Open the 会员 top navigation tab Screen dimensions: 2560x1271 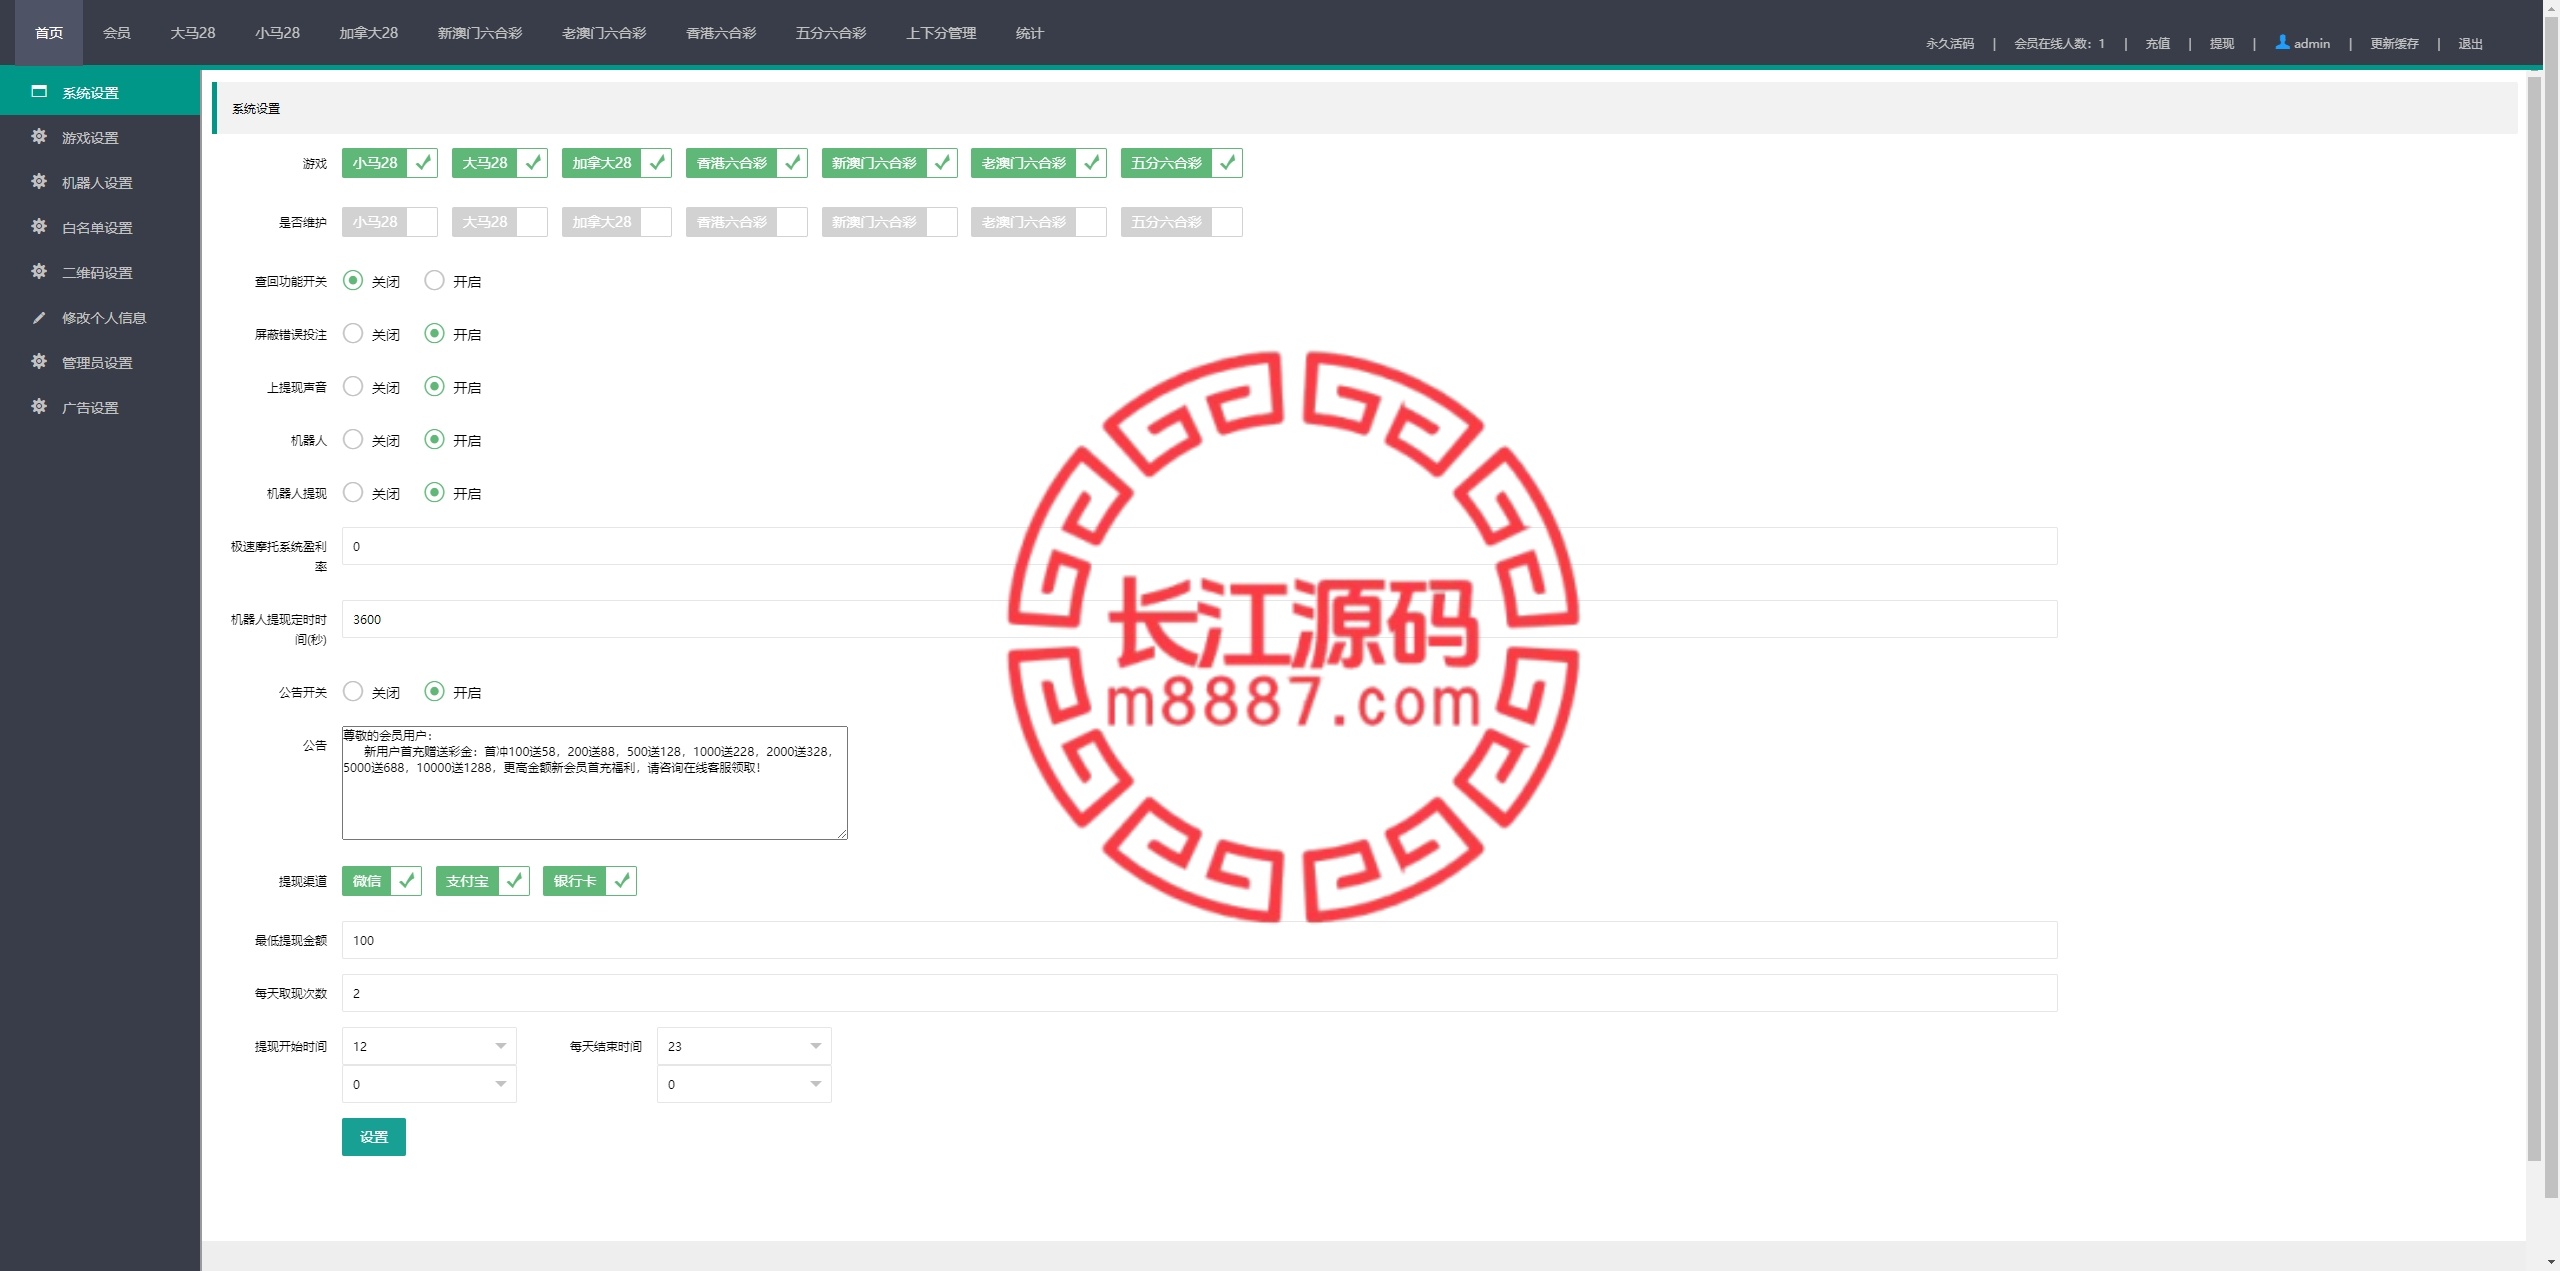117,33
